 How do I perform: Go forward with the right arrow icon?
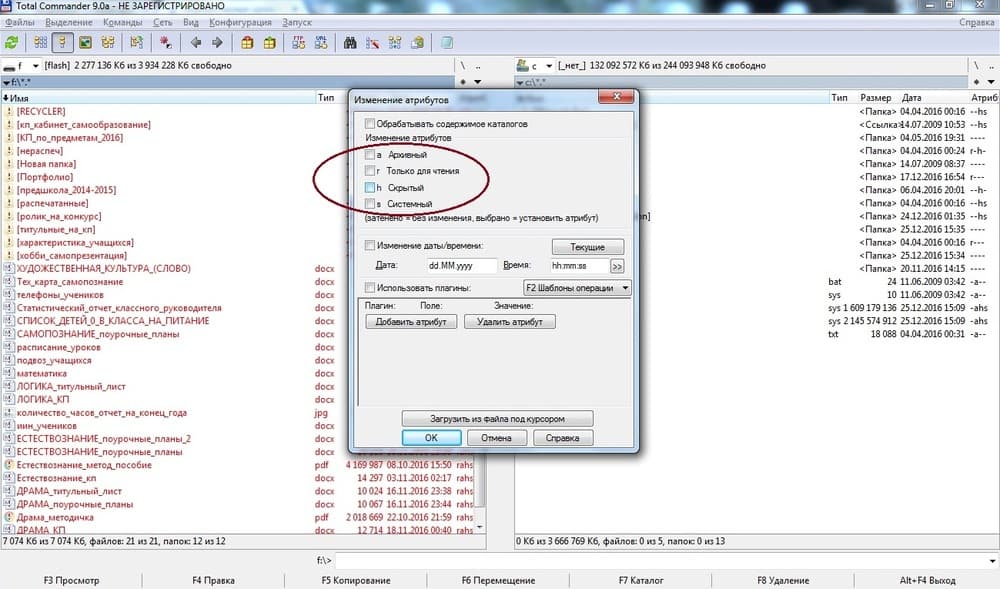point(217,43)
